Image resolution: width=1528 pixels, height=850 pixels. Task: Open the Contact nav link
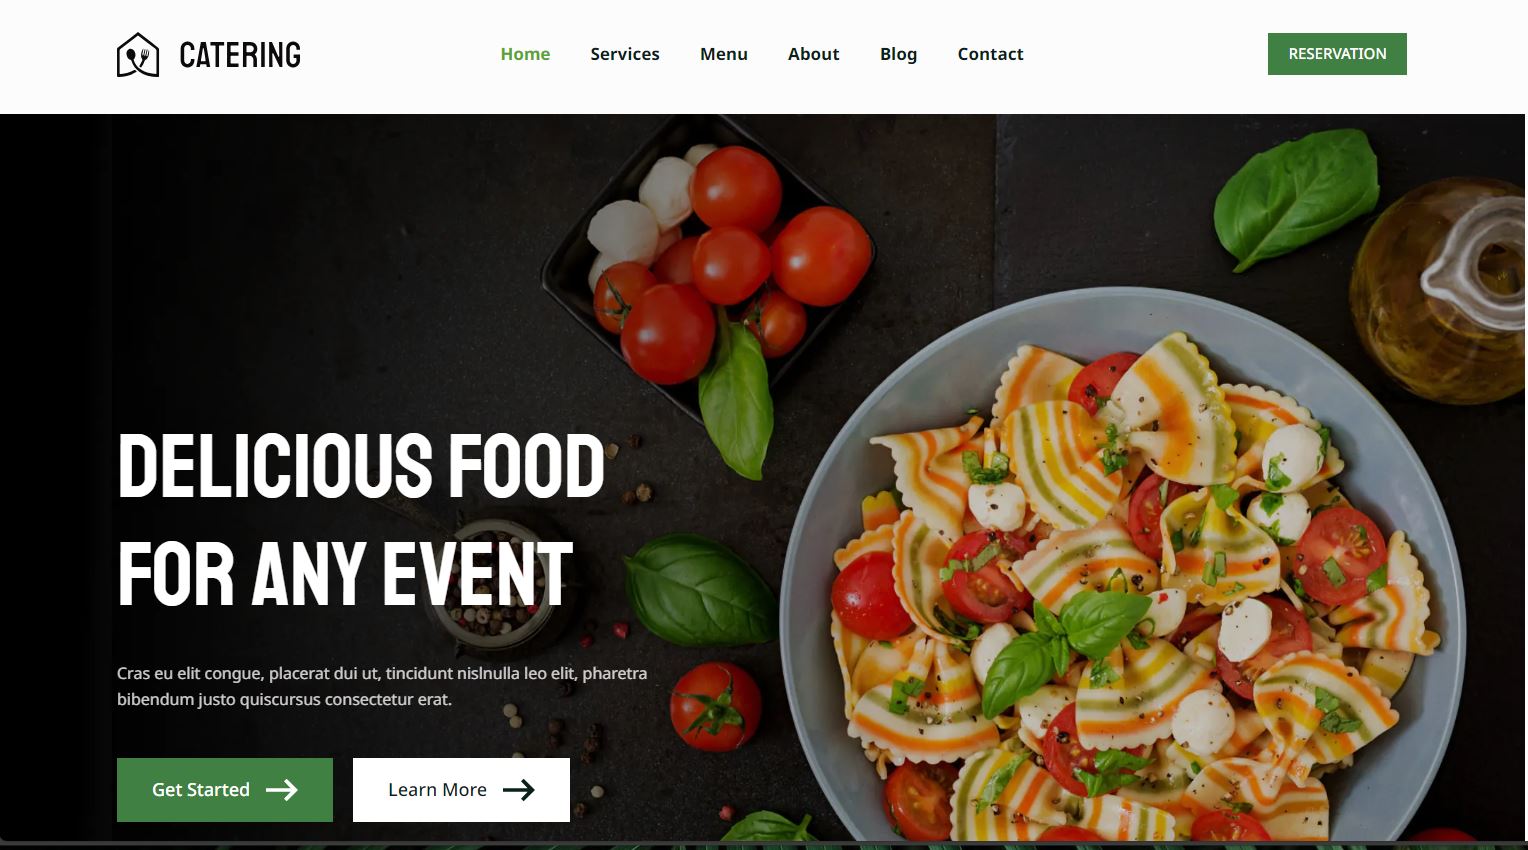pos(990,54)
